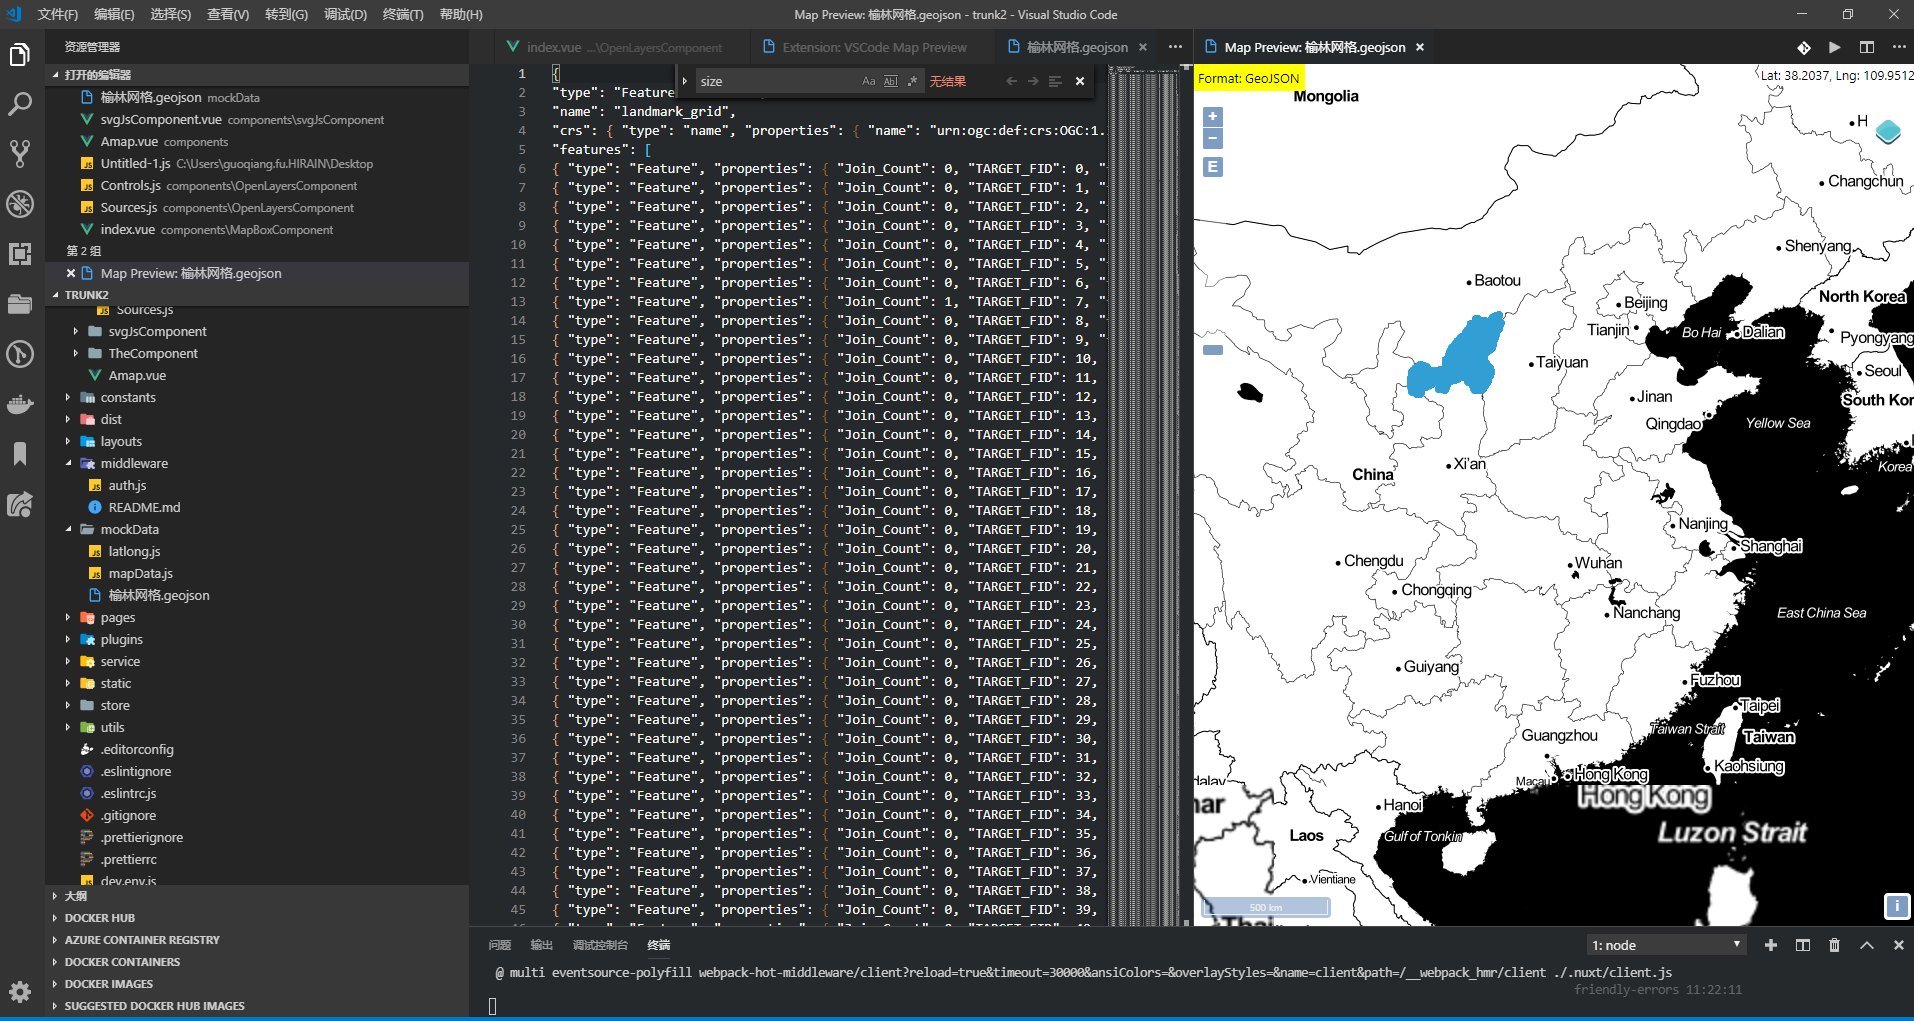Open the 编辑(E) menu

114,14
